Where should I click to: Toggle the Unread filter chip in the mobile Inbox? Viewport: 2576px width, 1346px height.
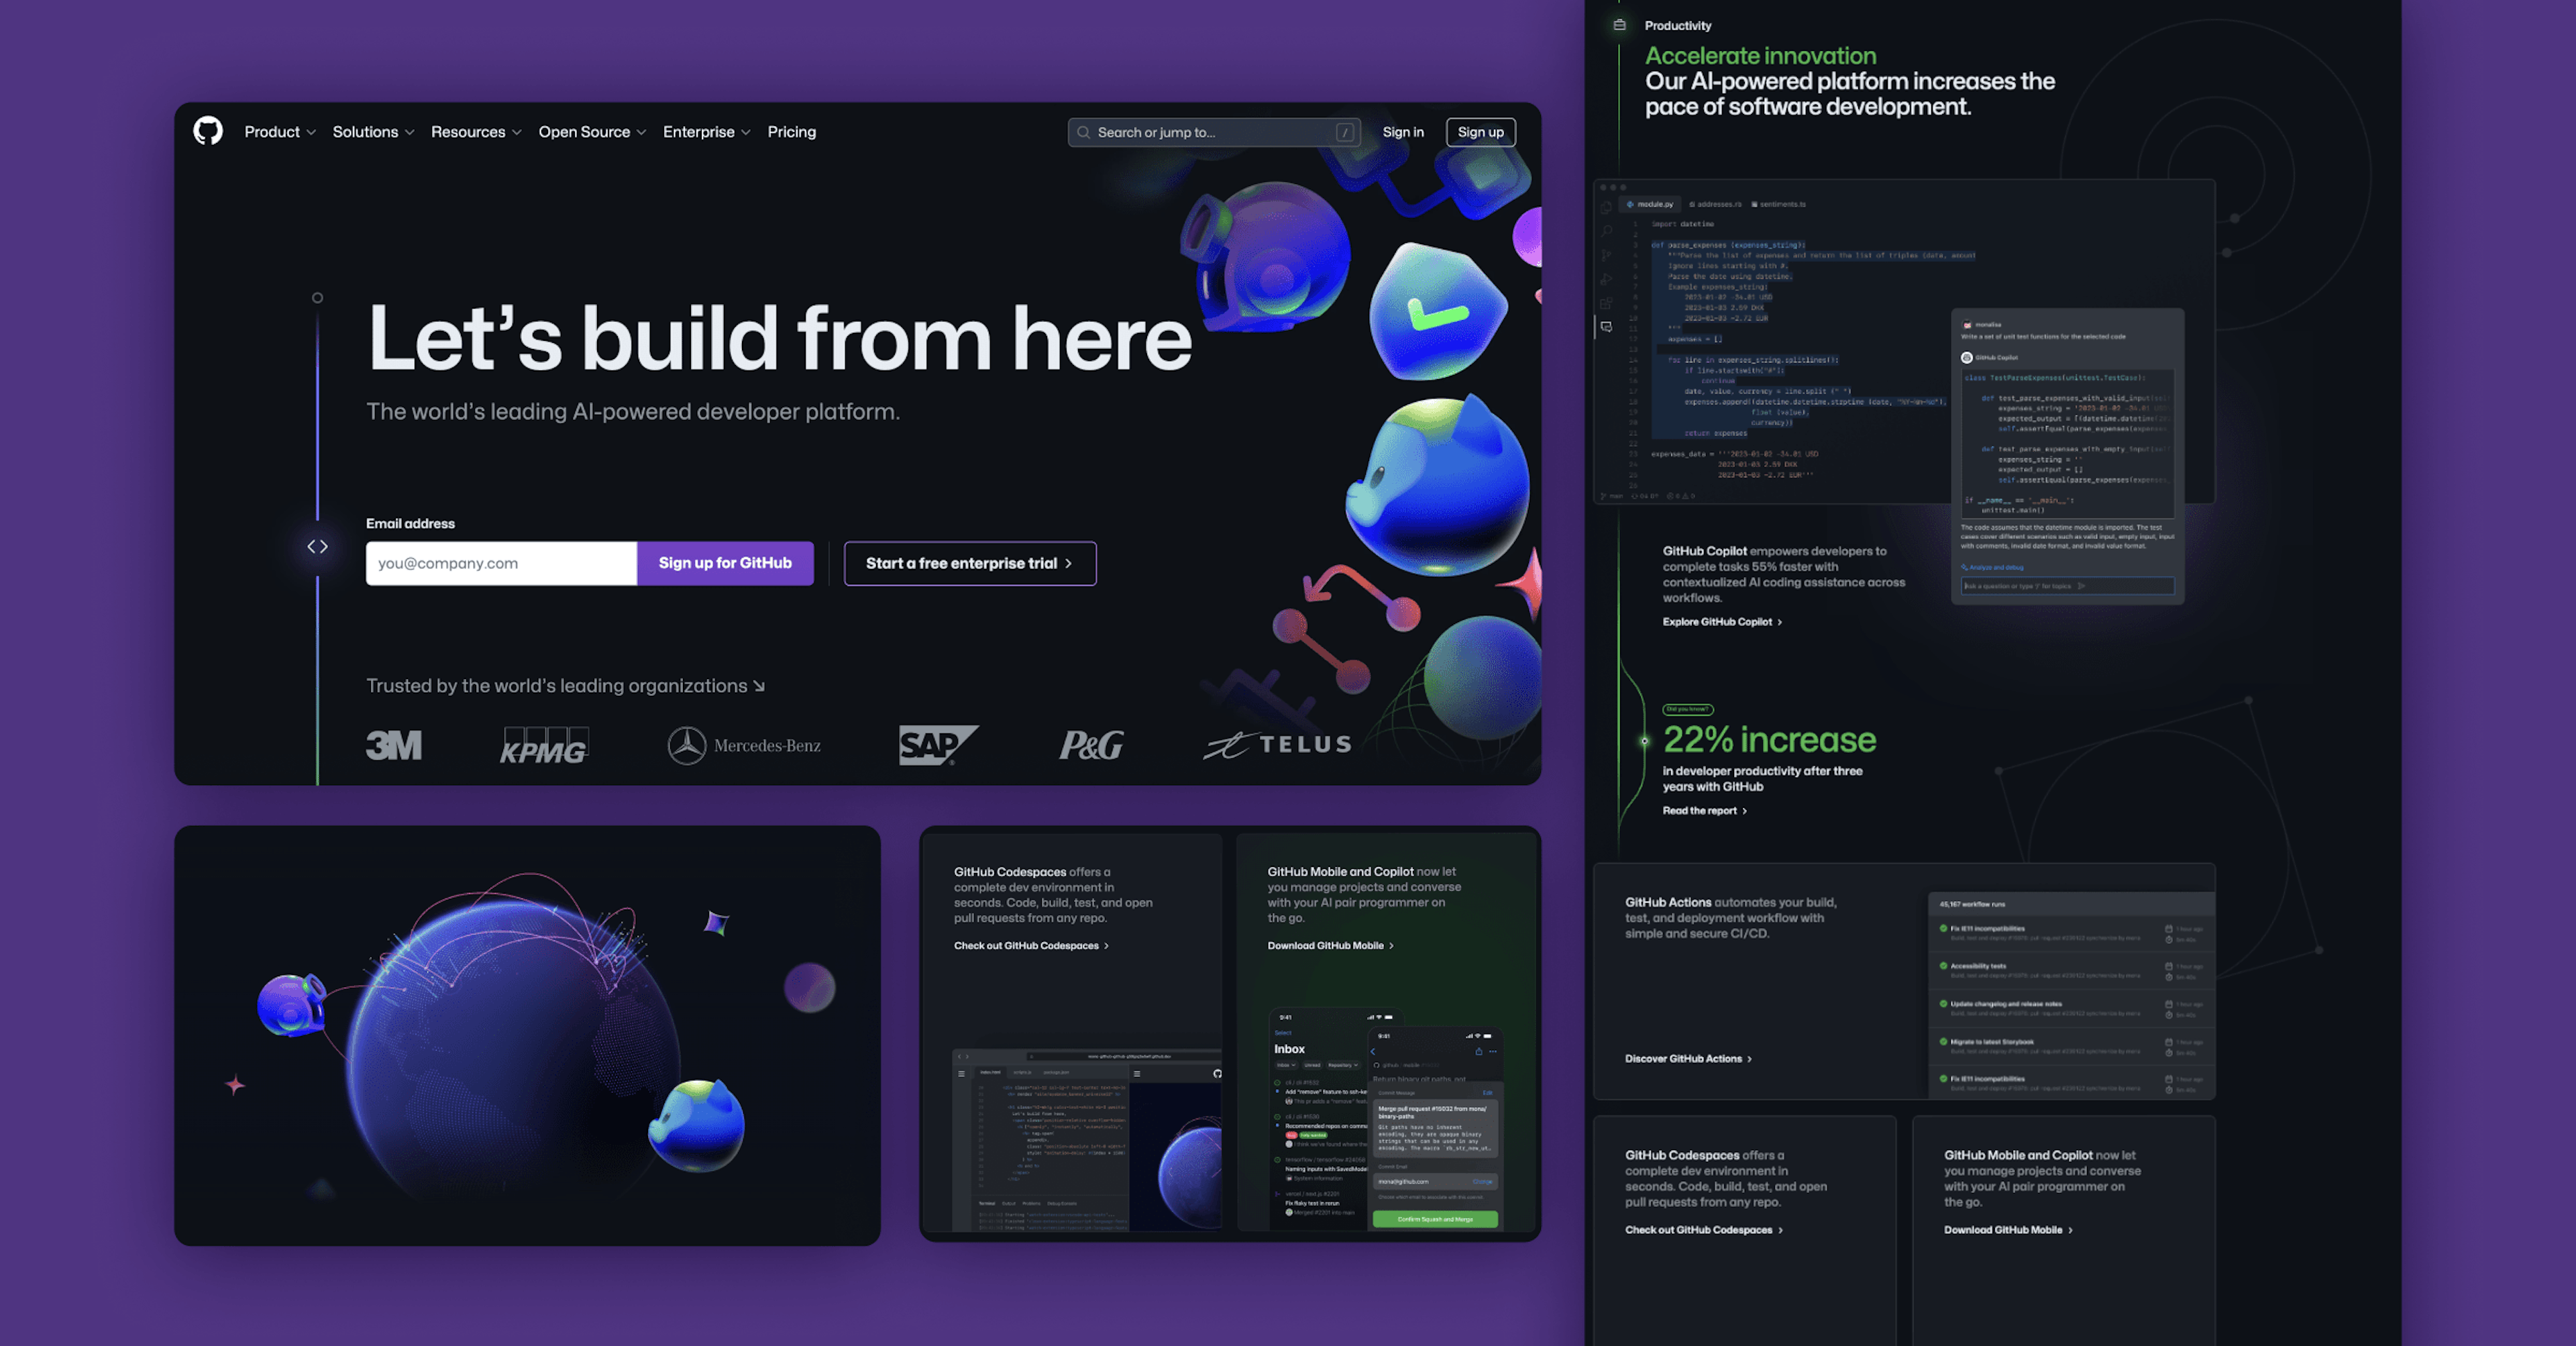1312,1065
